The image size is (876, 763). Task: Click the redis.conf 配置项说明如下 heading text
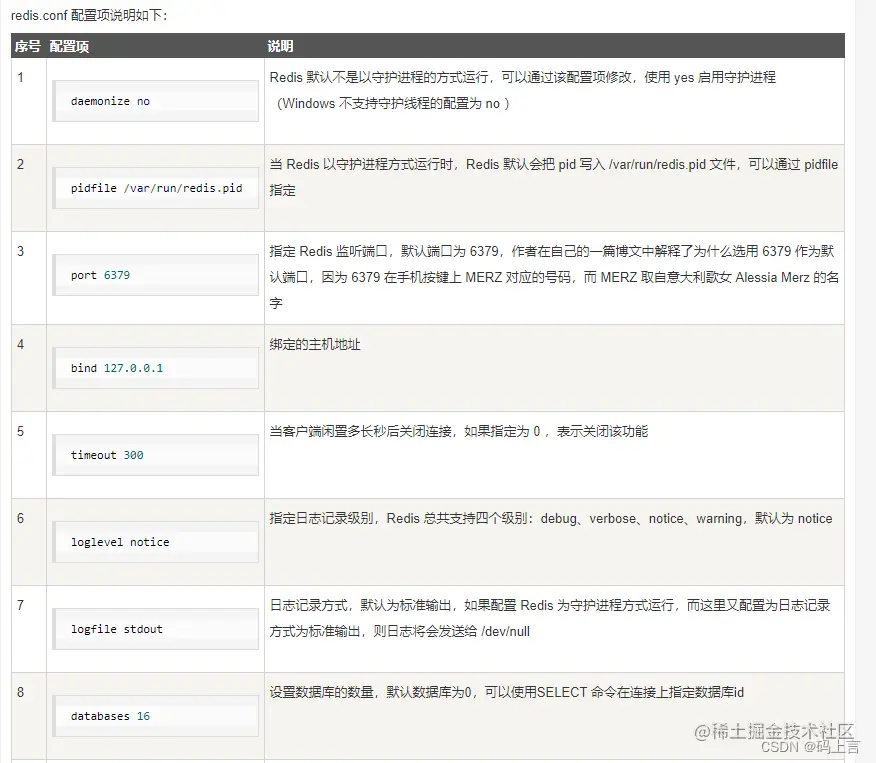90,14
